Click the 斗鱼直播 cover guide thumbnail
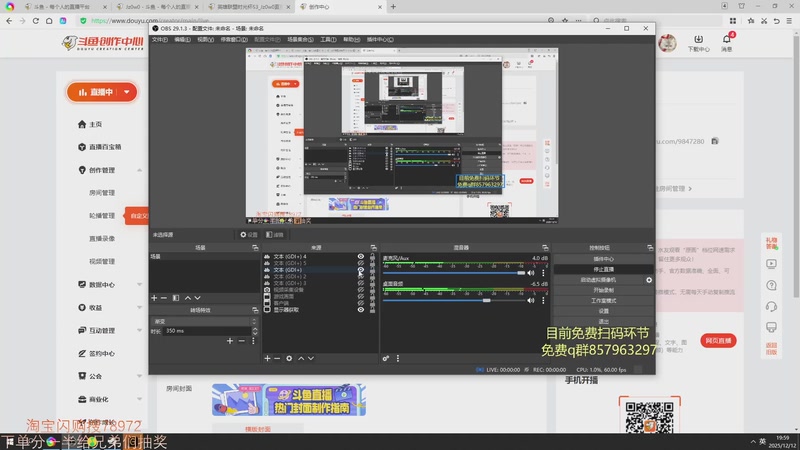This screenshot has height=450, width=800. coord(289,400)
